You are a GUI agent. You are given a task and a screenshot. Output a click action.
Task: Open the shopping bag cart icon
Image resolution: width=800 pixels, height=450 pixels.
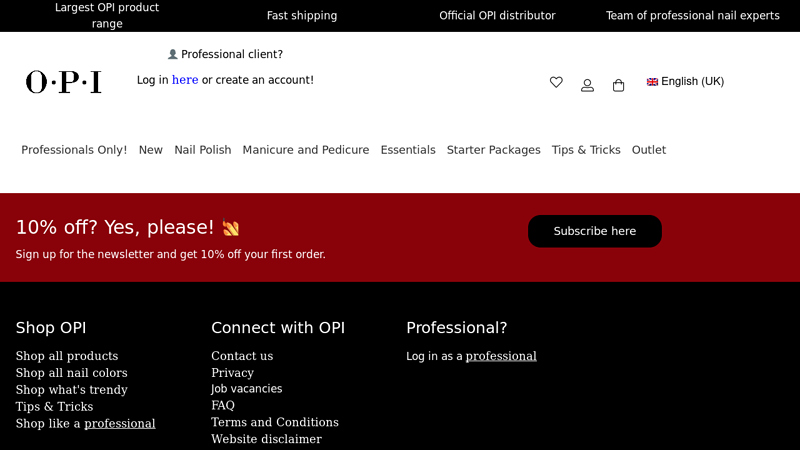click(x=618, y=85)
